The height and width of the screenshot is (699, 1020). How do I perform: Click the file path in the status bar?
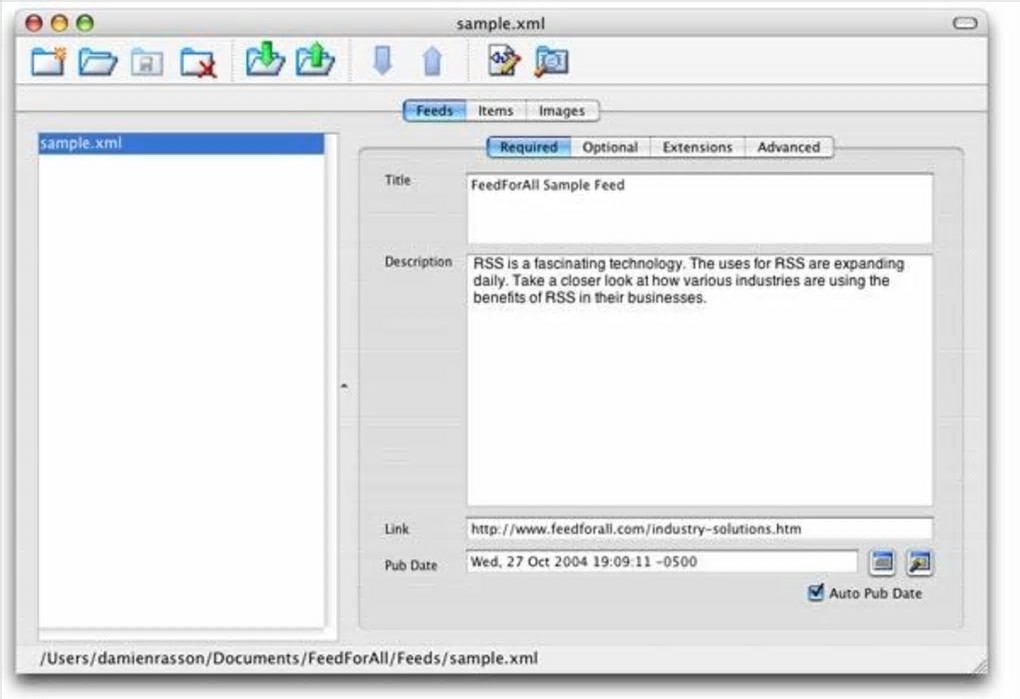[x=289, y=658]
